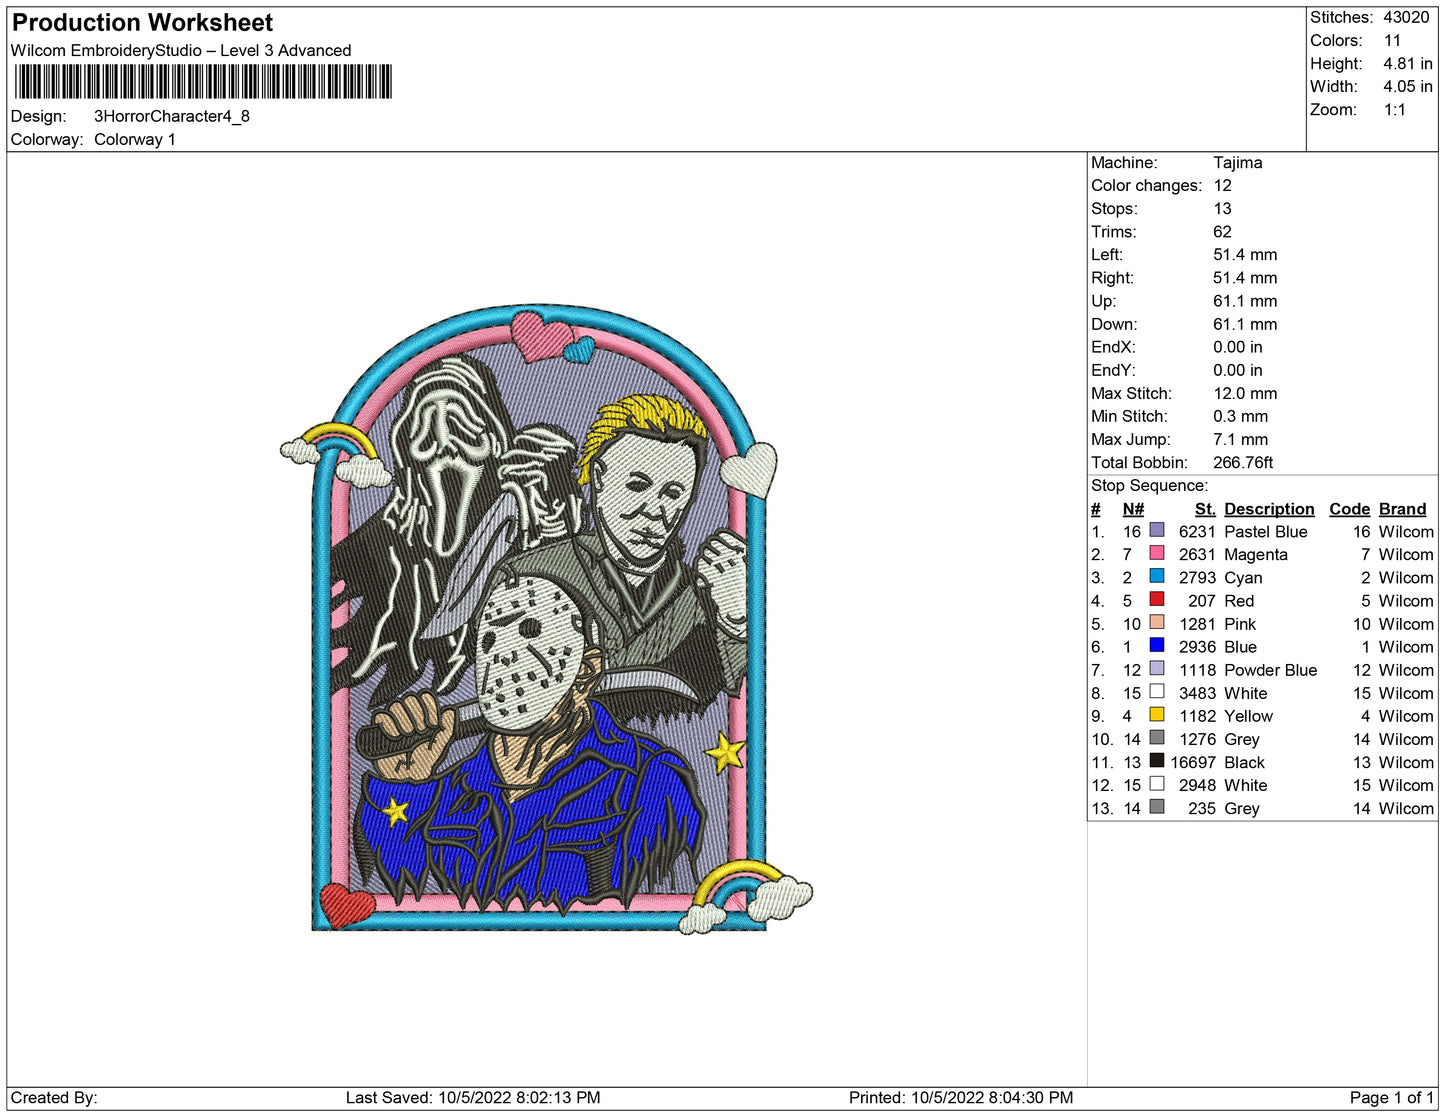Viewport: 1445px width, 1112px height.
Task: Click the "Magenta" description text
Action: (1256, 555)
